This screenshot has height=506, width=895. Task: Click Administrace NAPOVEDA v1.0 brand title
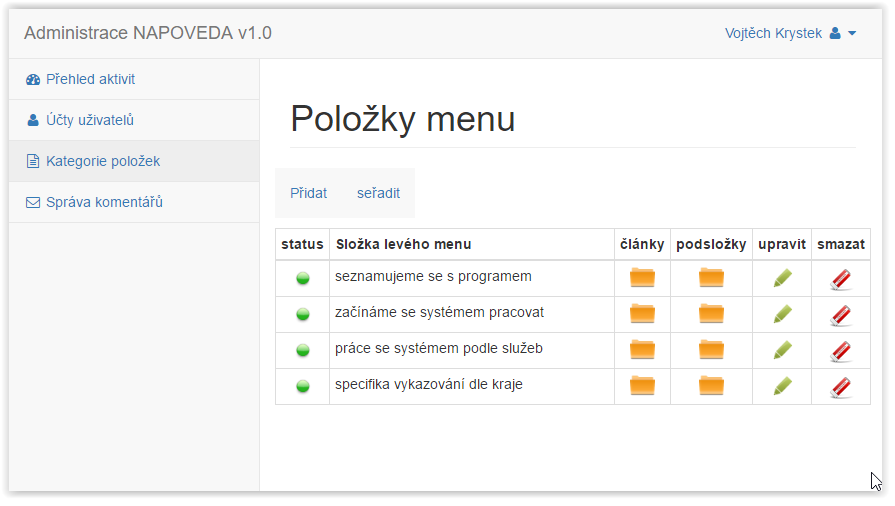point(148,33)
